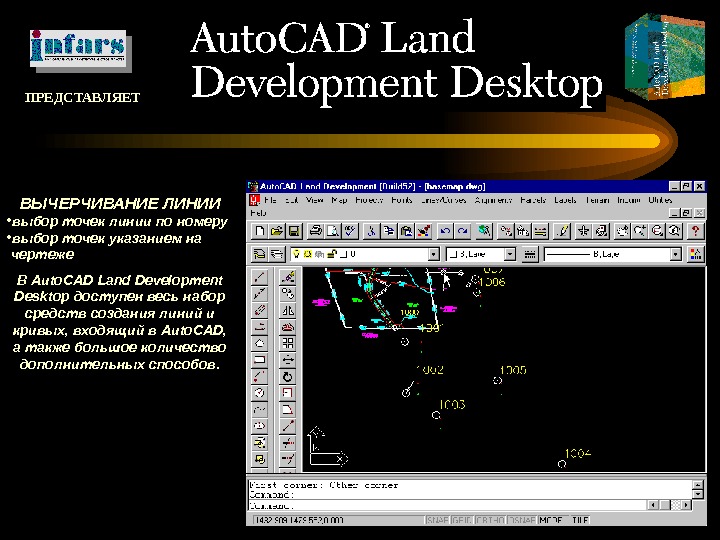Click the Redo arrow icon
Image resolution: width=720 pixels, height=540 pixels.
[x=462, y=231]
